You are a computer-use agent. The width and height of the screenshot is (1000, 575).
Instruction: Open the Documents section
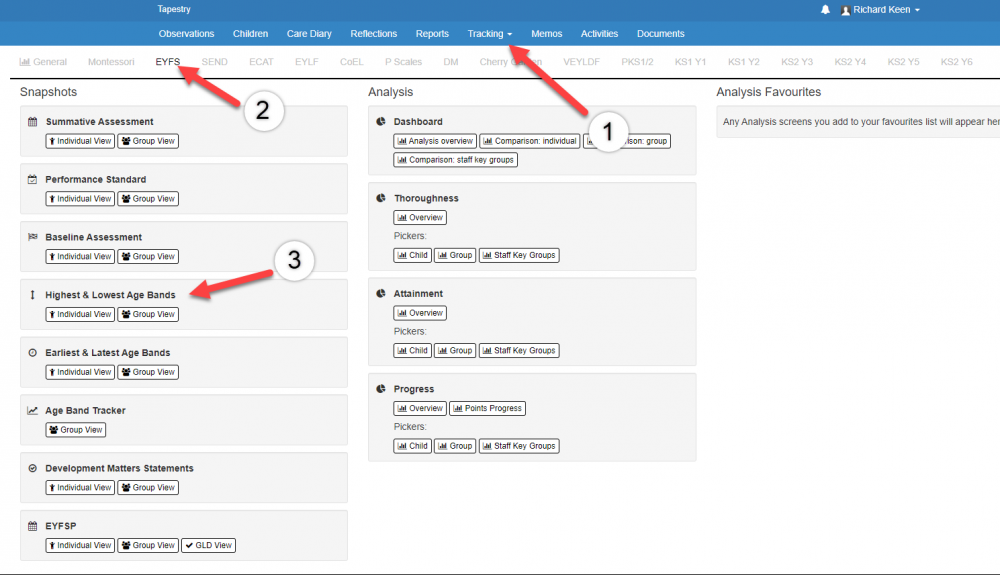click(x=660, y=34)
